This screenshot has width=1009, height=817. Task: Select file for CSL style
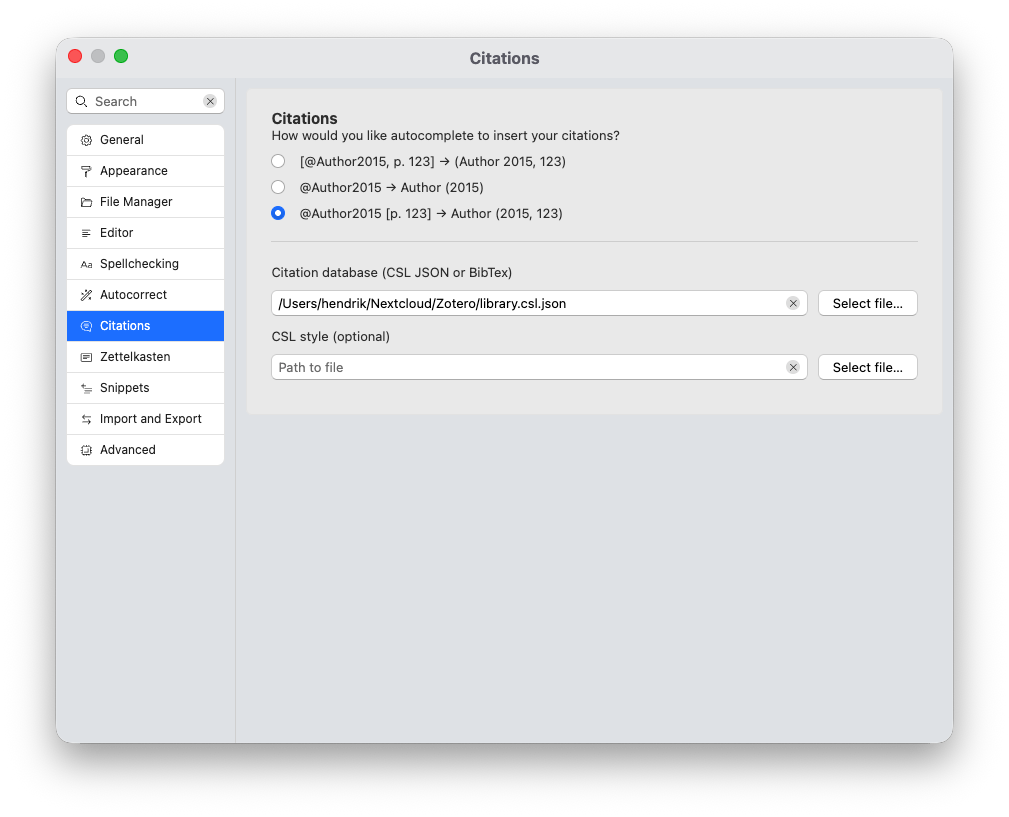[867, 367]
